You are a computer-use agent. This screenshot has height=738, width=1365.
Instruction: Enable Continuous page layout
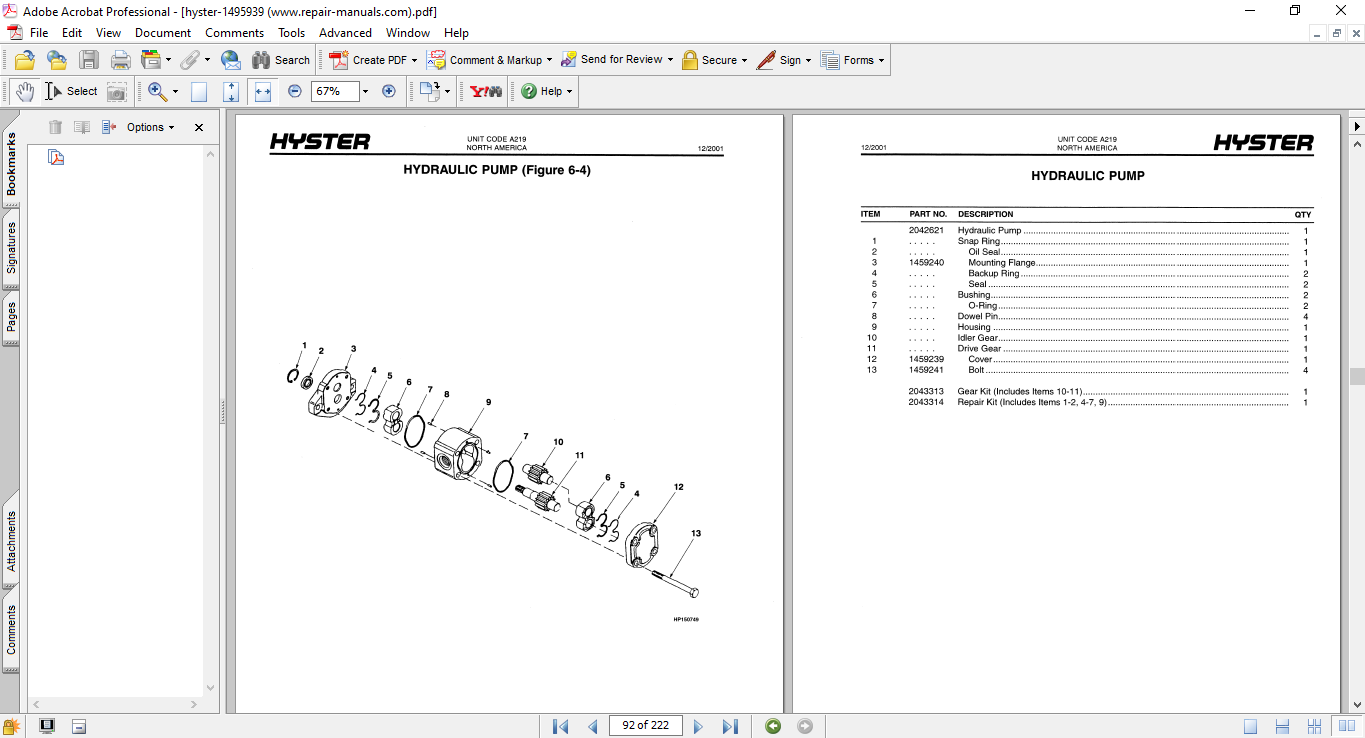[1282, 726]
